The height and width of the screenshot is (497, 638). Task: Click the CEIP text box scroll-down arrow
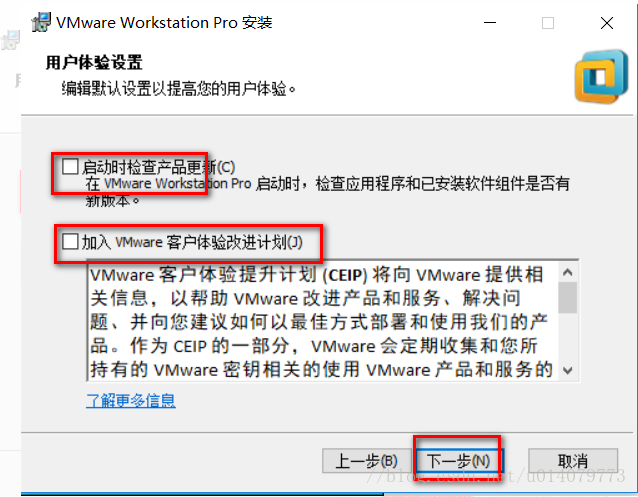(x=568, y=370)
